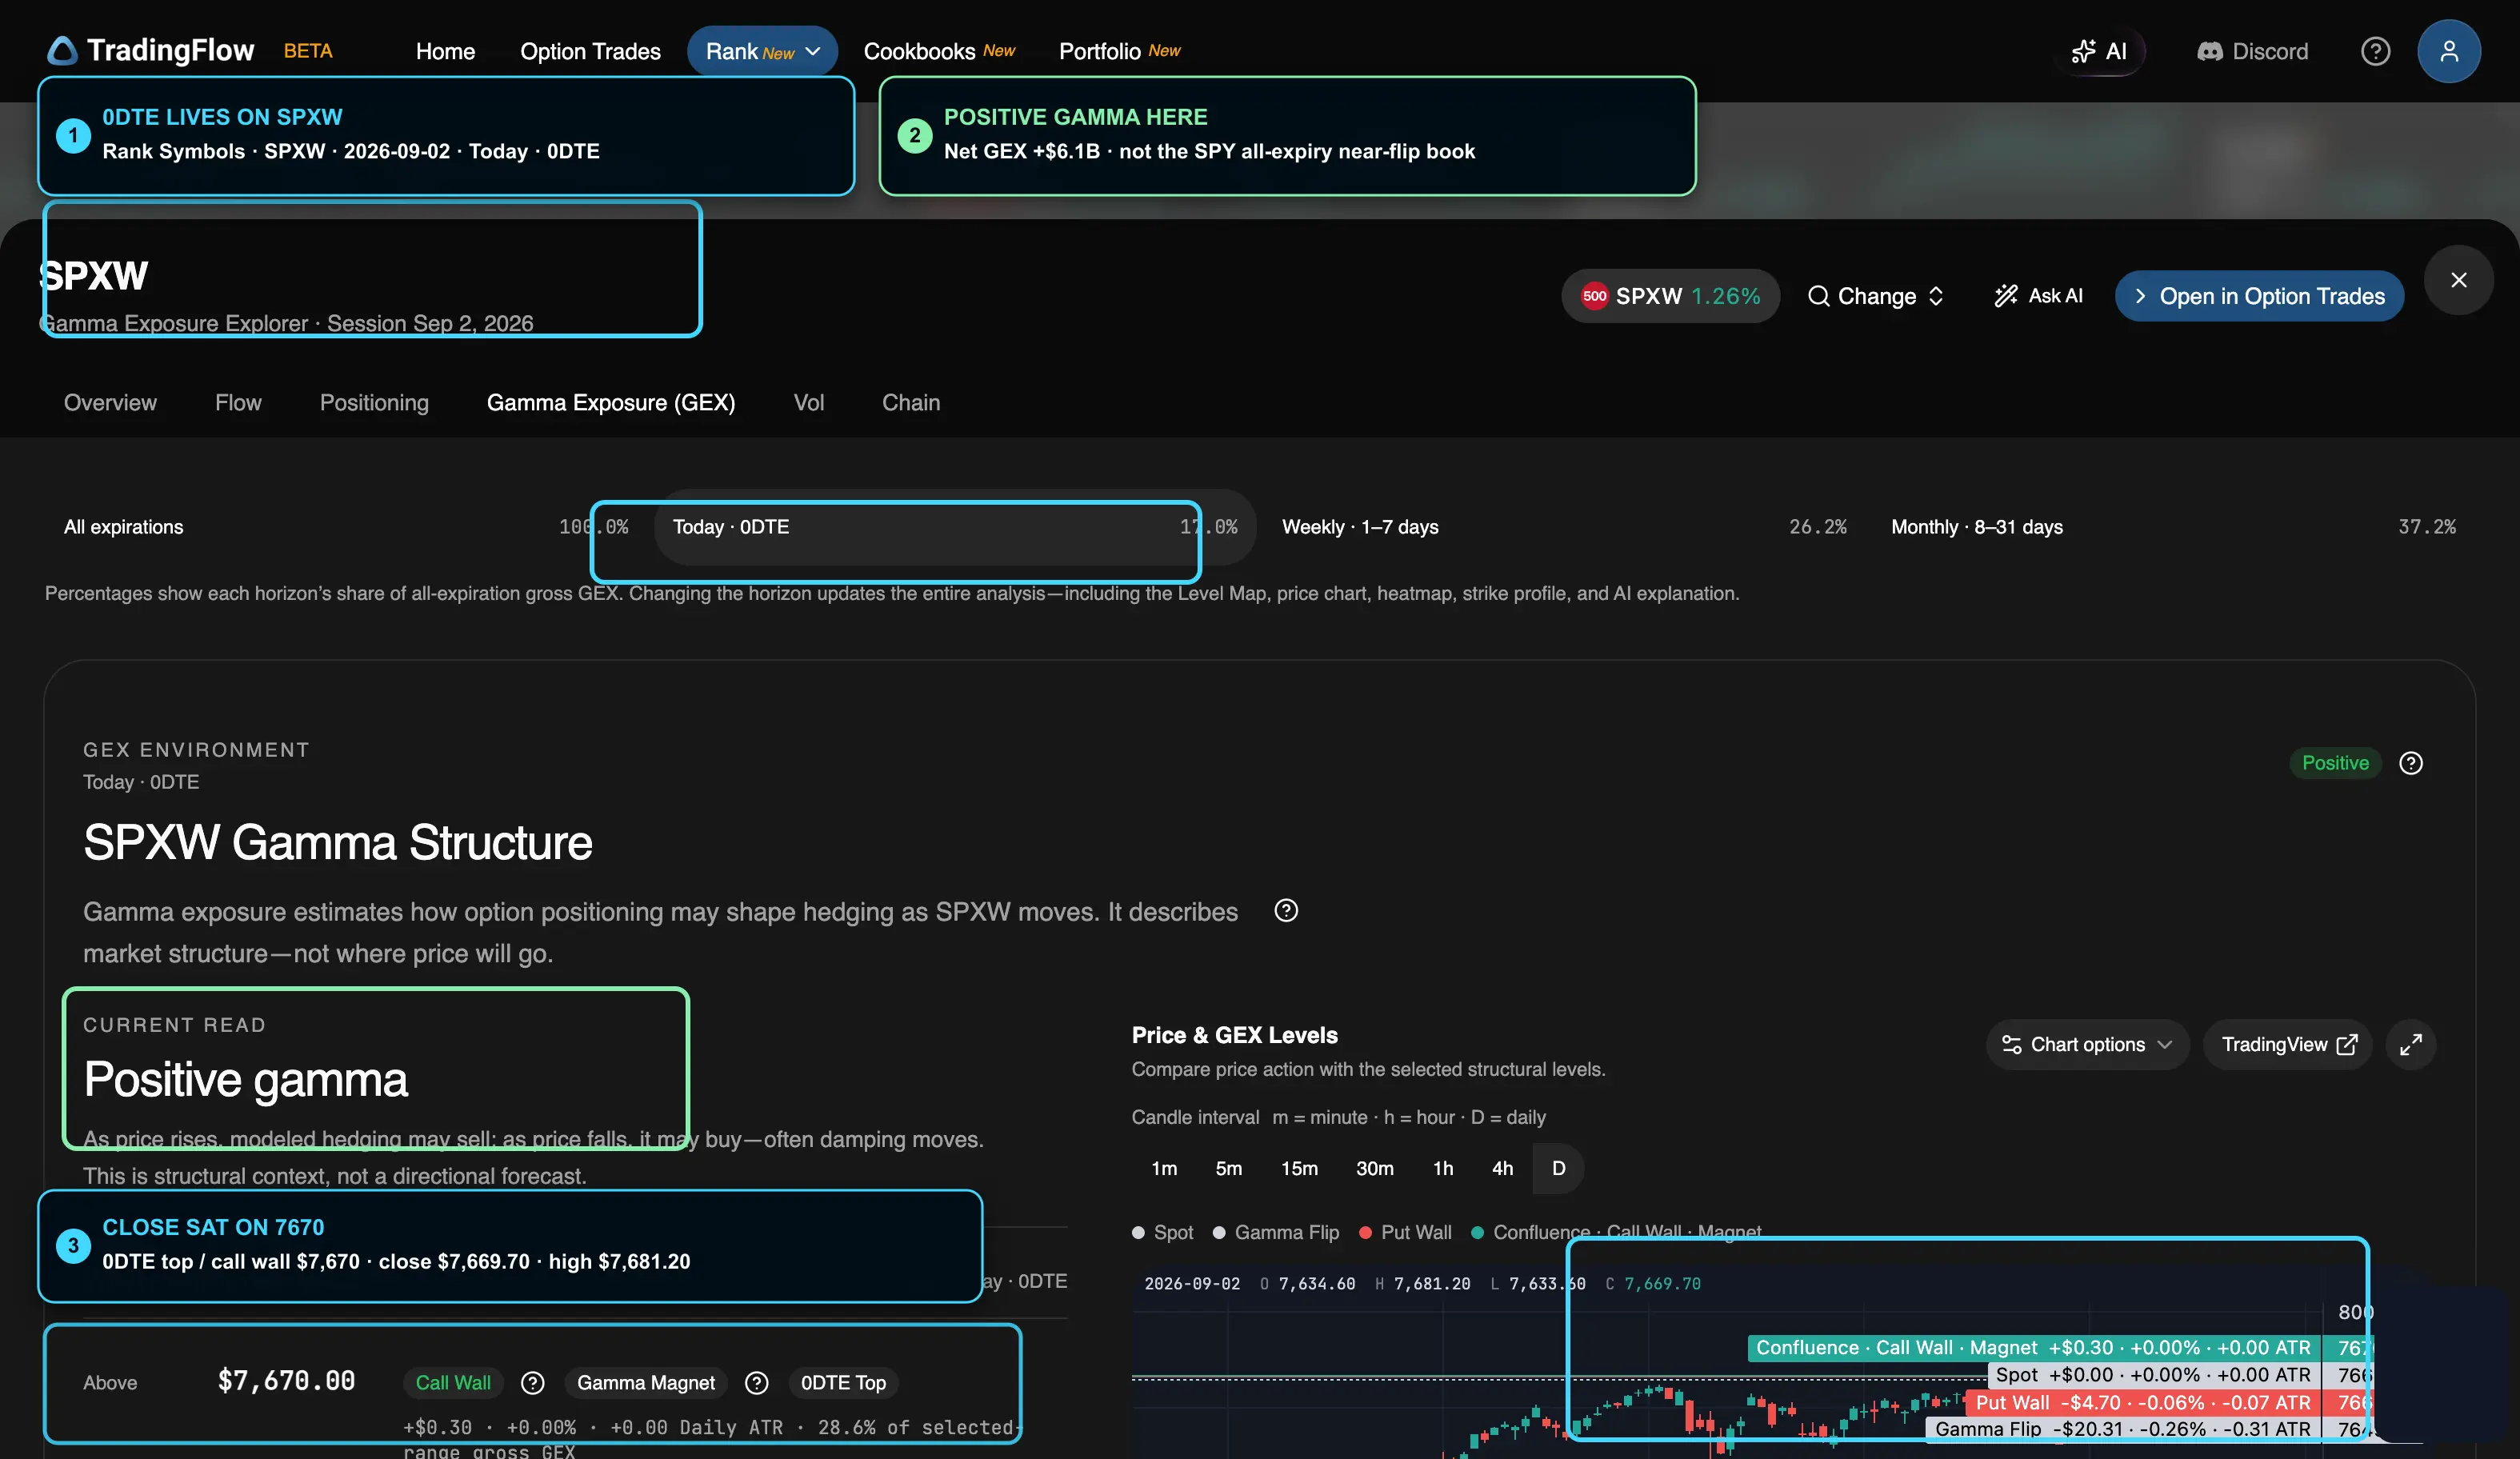Select the Gamma Exposure (GEX) tab
The image size is (2520, 1459).
[x=611, y=402]
